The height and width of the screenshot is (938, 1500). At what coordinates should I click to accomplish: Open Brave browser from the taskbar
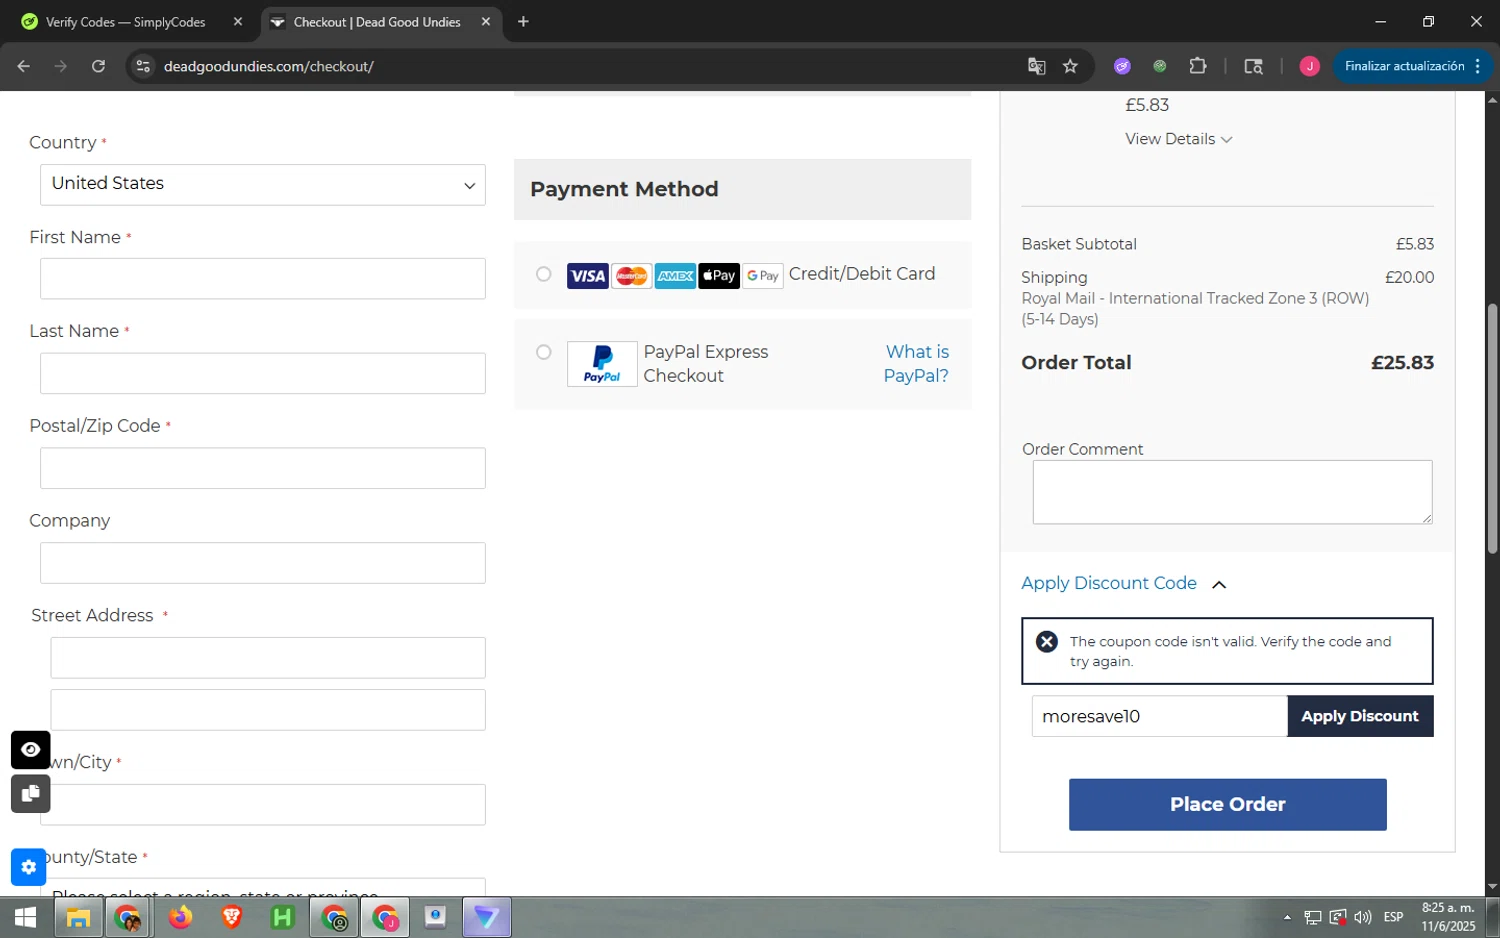pos(232,917)
